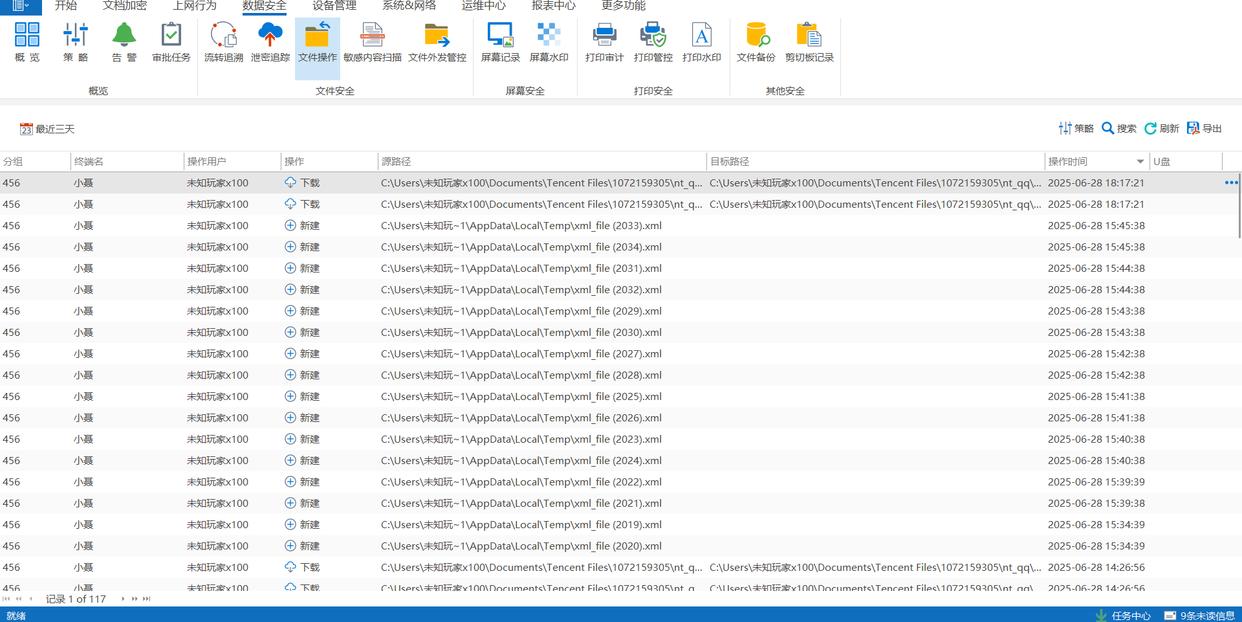Click the three-dot menu on first row
This screenshot has width=1242, height=622.
click(1231, 183)
